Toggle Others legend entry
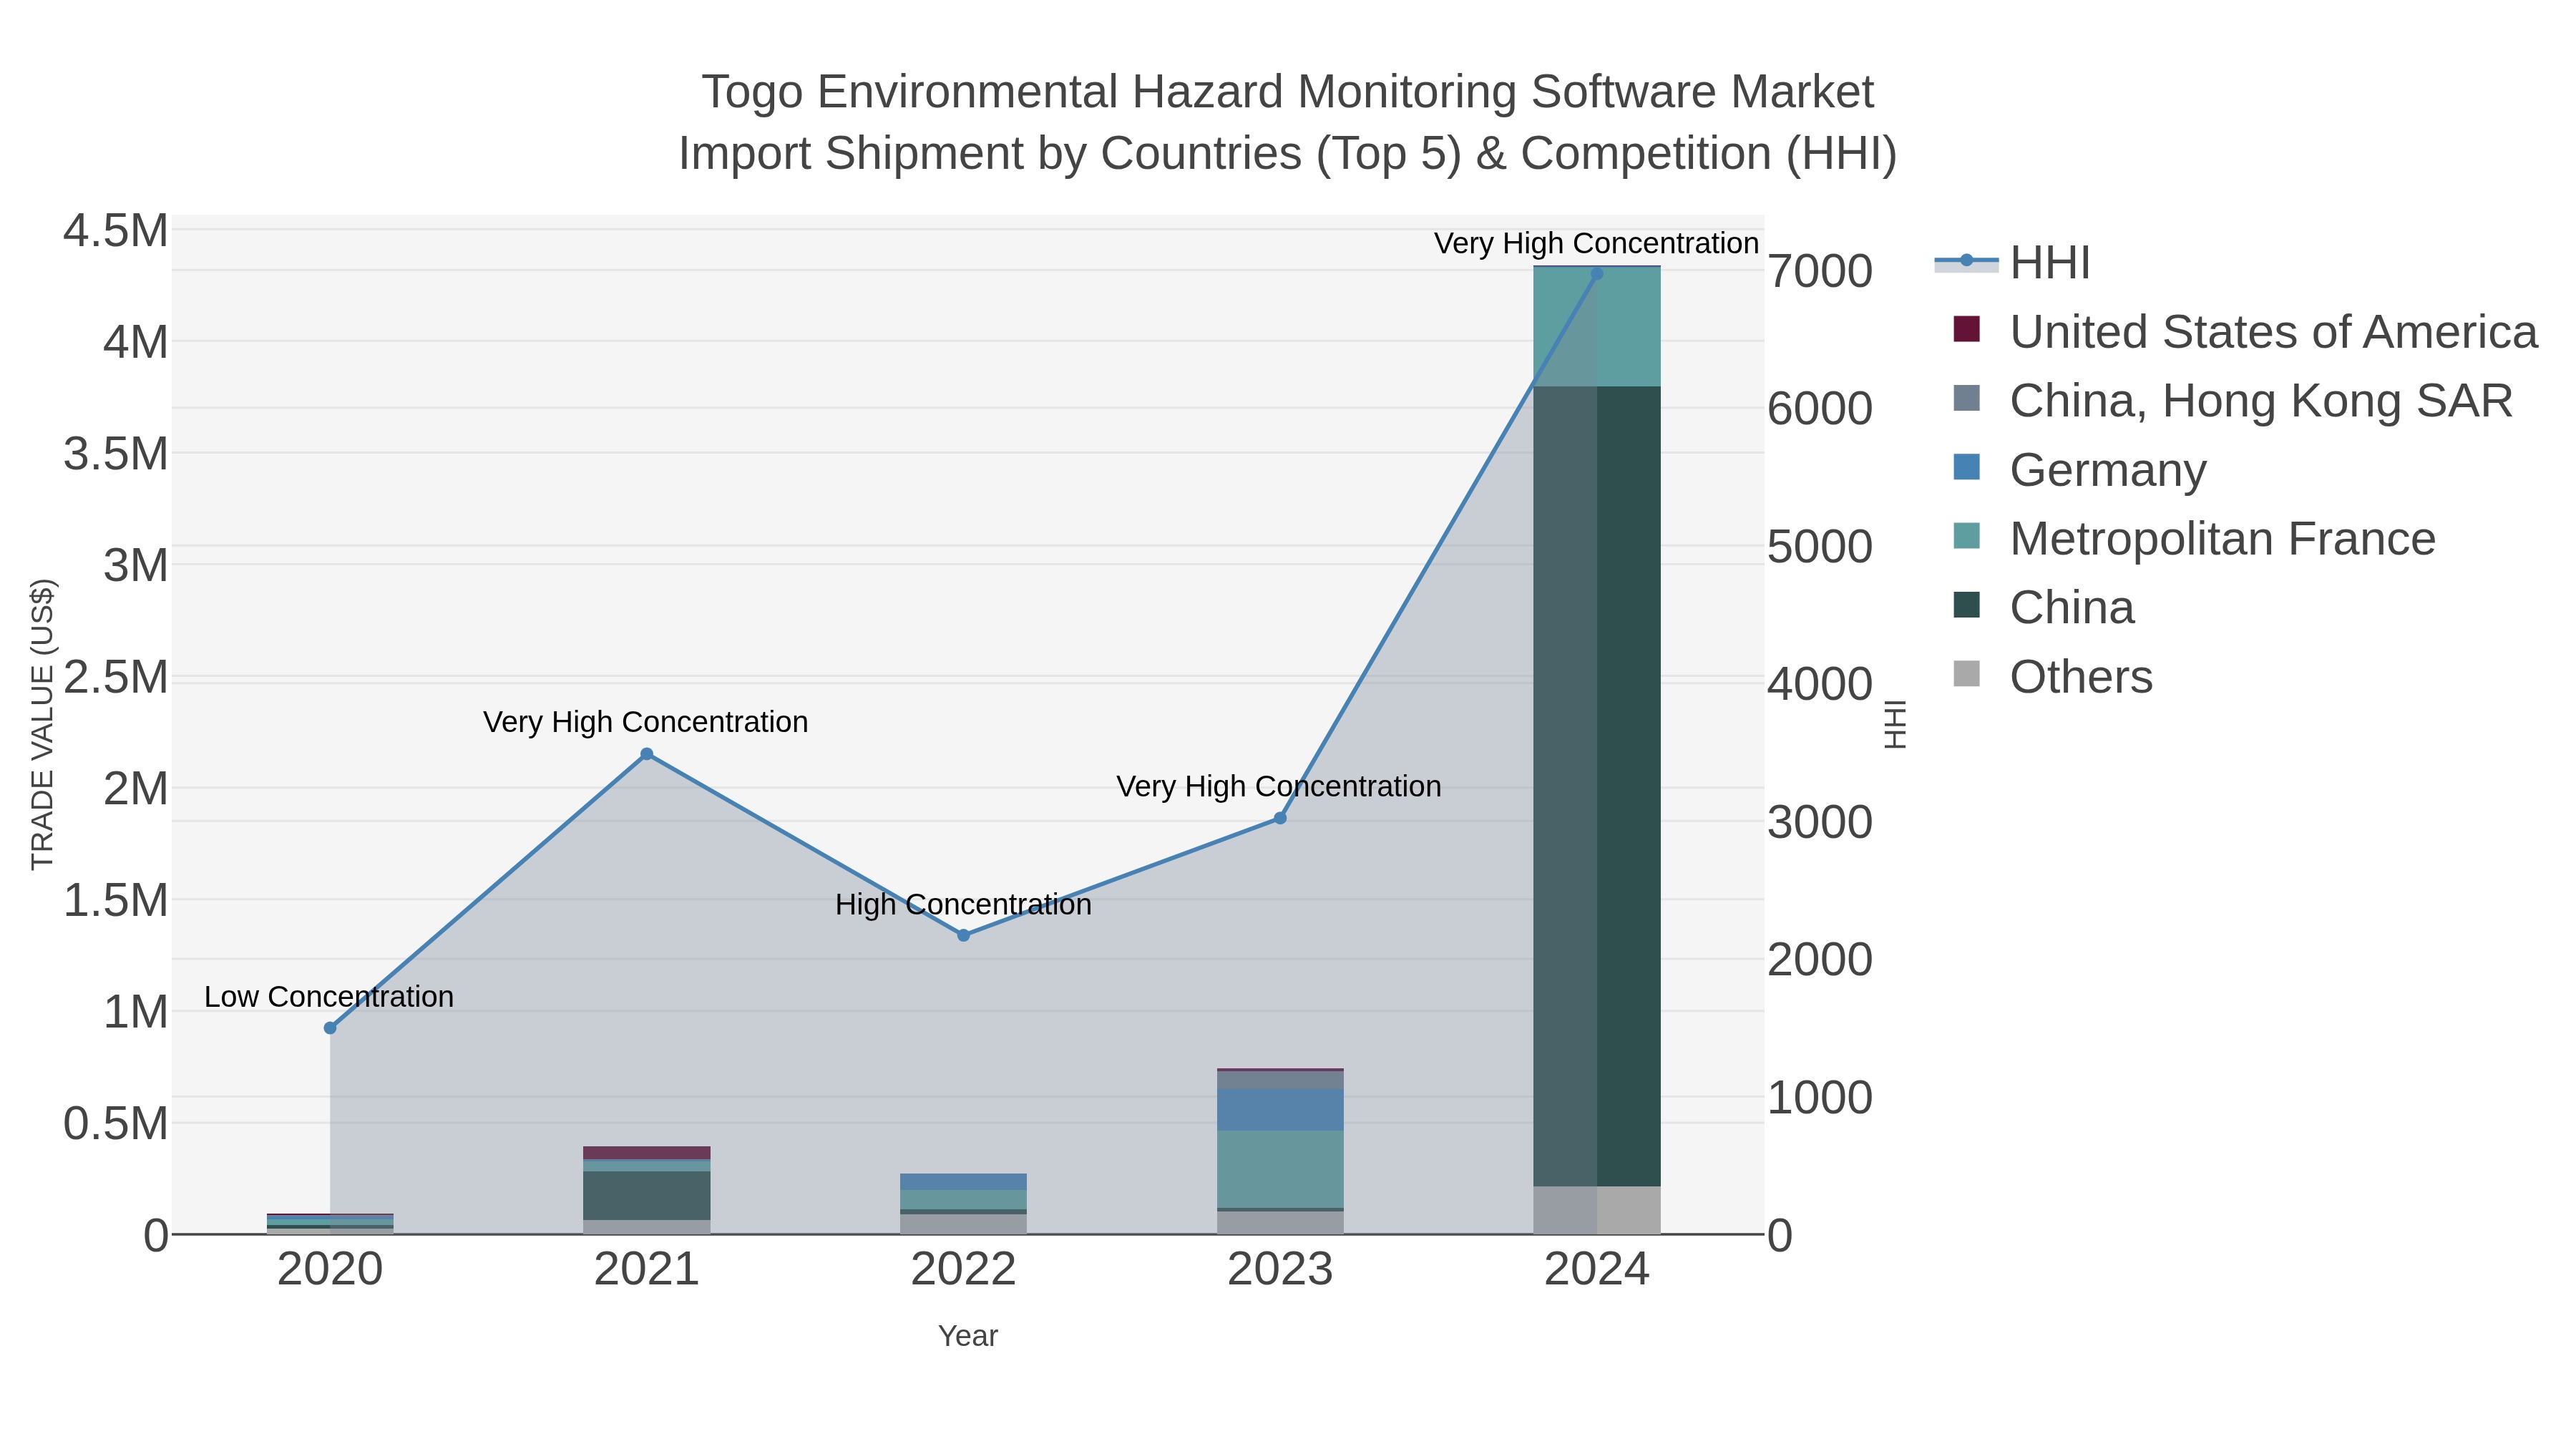The height and width of the screenshot is (1449, 2576). click(x=2052, y=677)
